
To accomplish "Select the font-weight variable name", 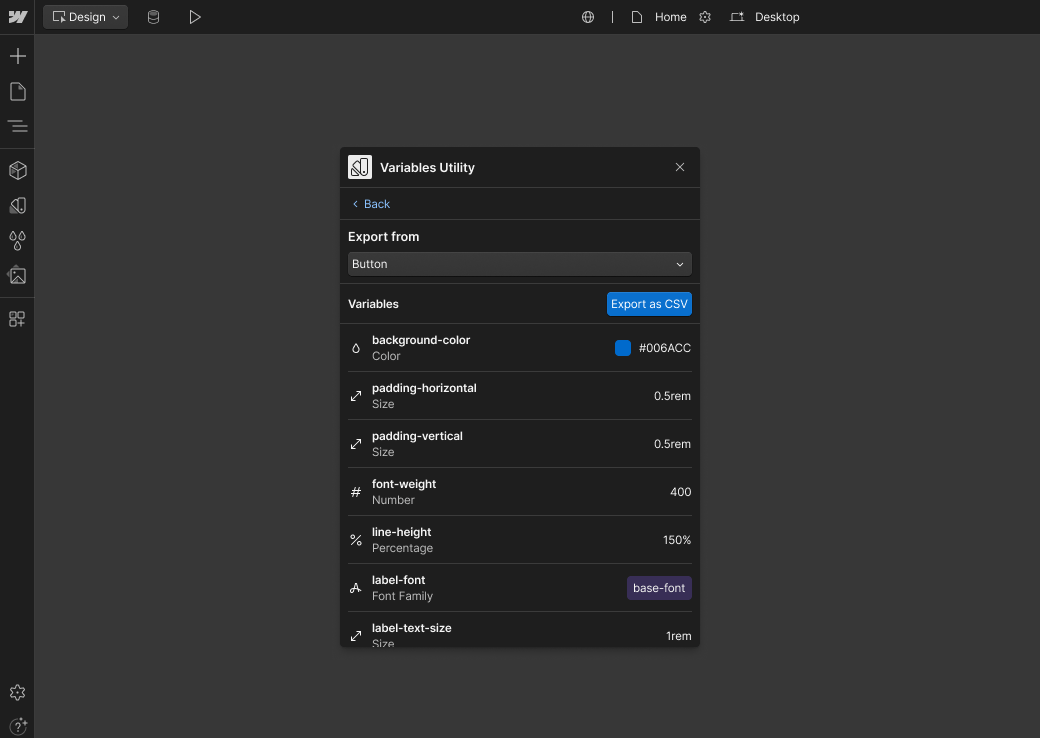I will click(404, 484).
